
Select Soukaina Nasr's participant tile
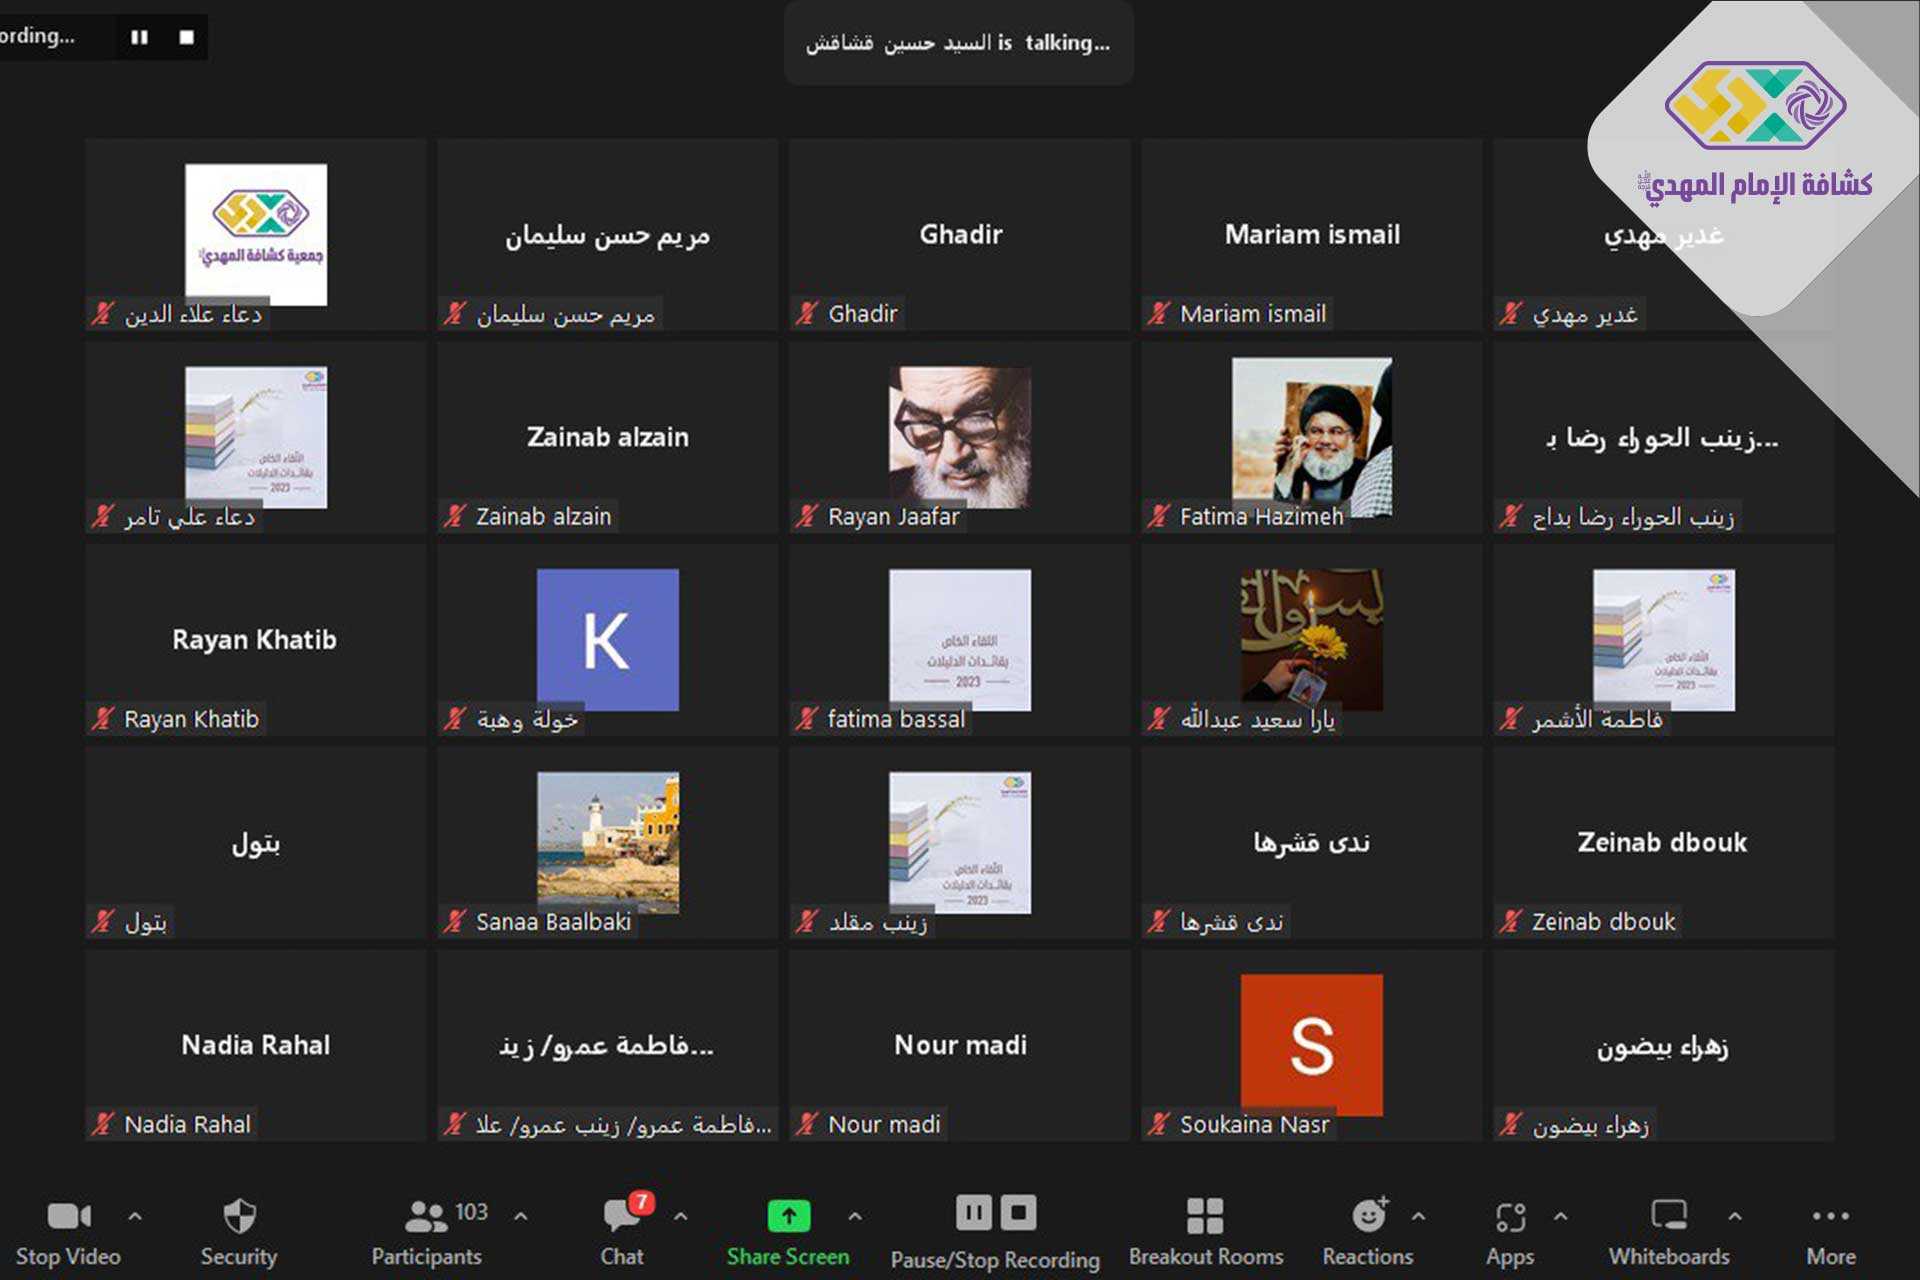coord(1311,1045)
